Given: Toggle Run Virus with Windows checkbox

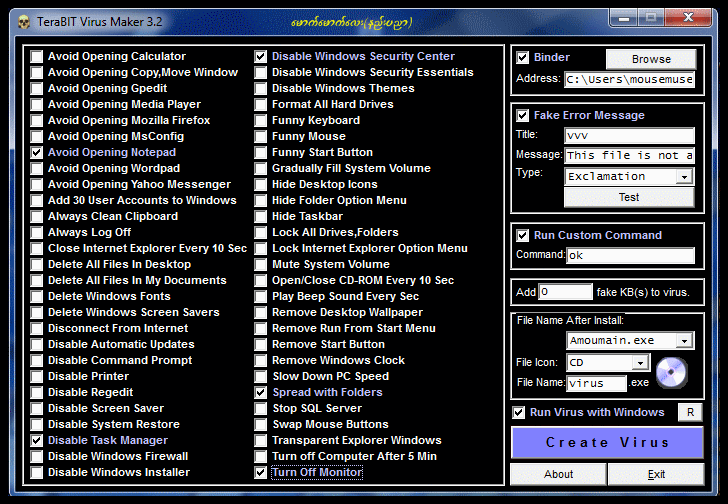Looking at the screenshot, I should click(519, 413).
